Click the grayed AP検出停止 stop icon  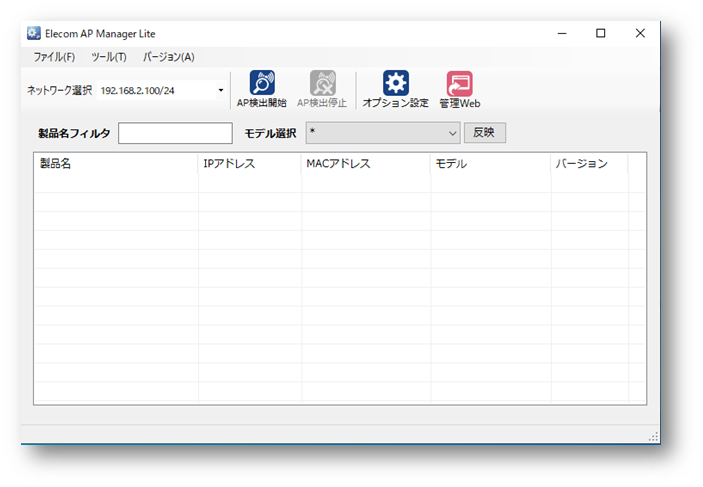coord(322,89)
